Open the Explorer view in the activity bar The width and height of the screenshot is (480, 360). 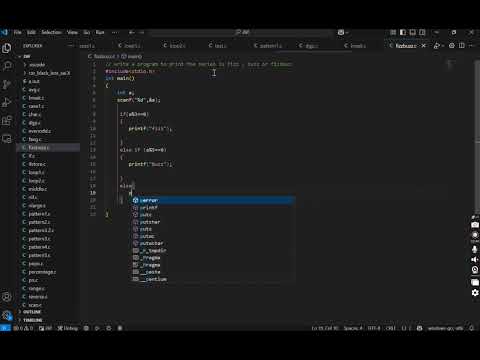tap(7, 48)
